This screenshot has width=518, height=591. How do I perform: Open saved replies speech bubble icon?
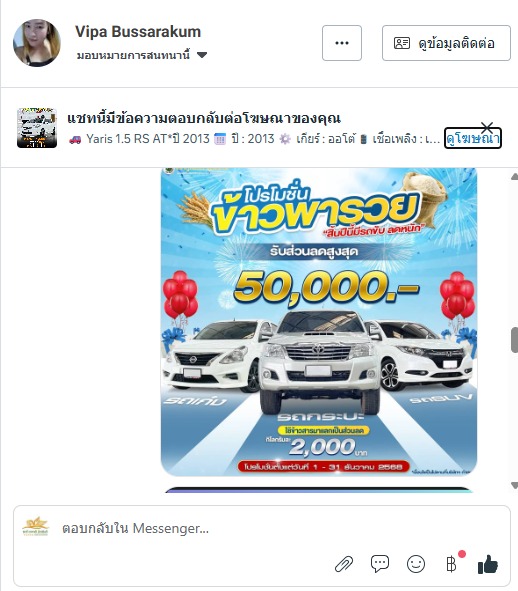click(x=380, y=564)
